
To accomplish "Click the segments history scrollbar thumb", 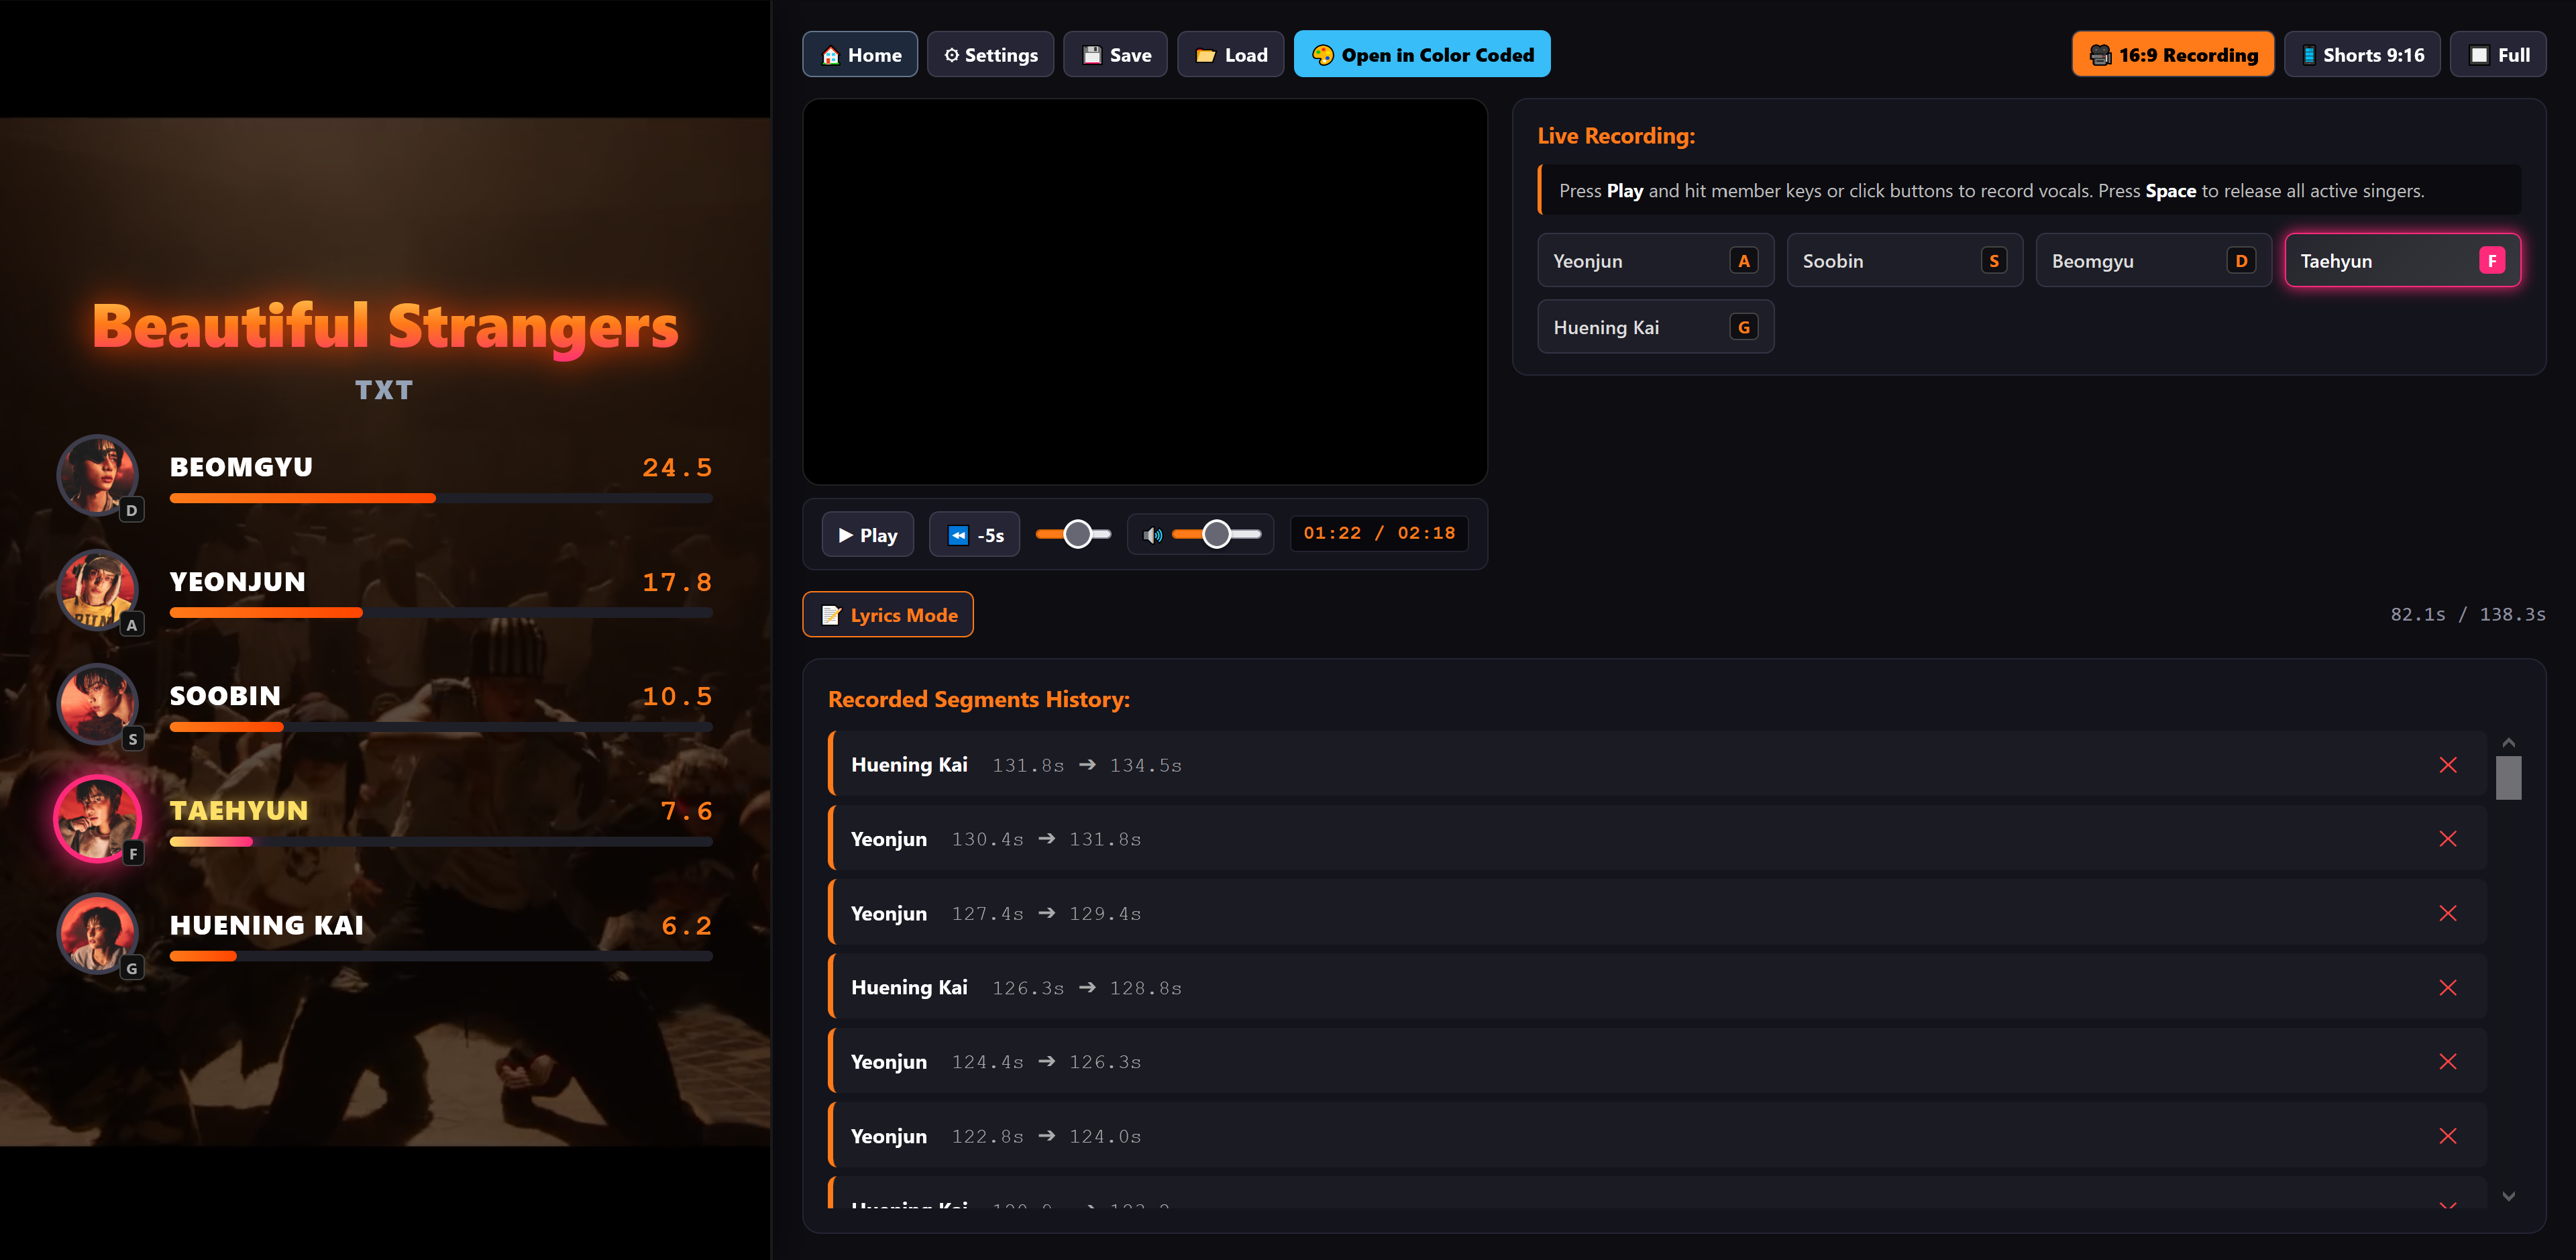I will click(2508, 778).
